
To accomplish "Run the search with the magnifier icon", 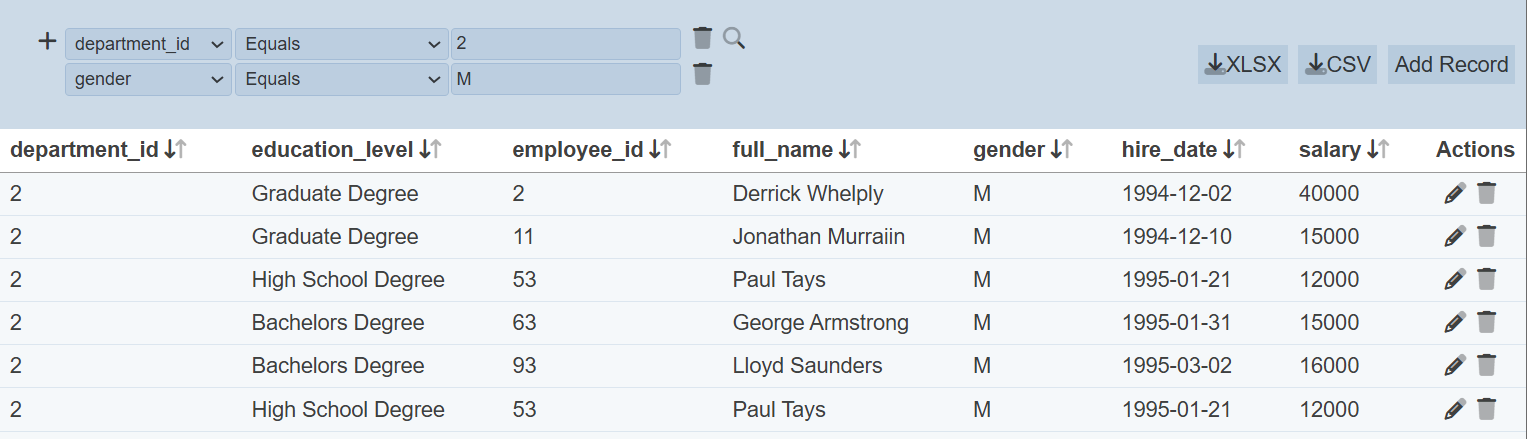I will [734, 39].
